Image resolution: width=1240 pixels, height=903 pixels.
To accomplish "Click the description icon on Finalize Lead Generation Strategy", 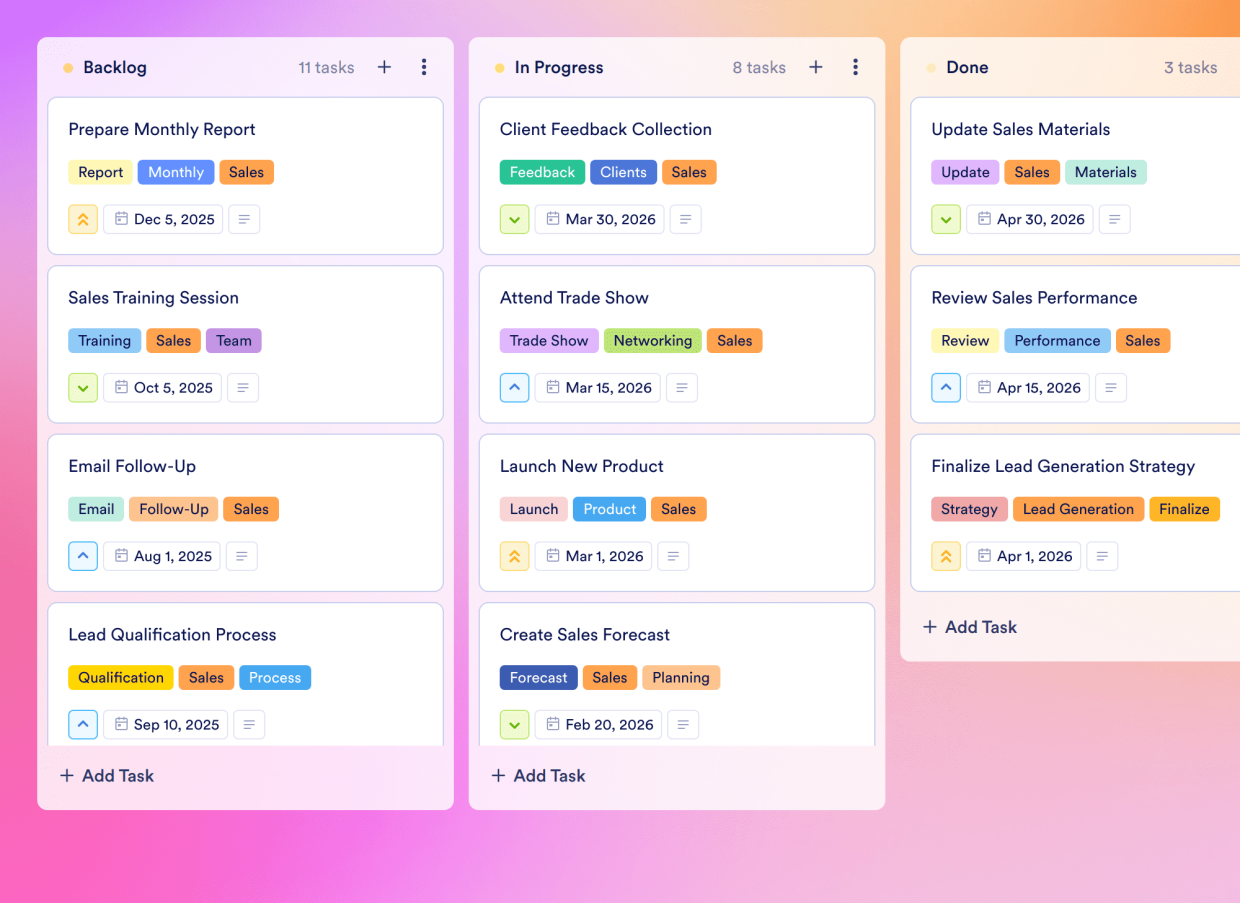I will tap(1102, 556).
